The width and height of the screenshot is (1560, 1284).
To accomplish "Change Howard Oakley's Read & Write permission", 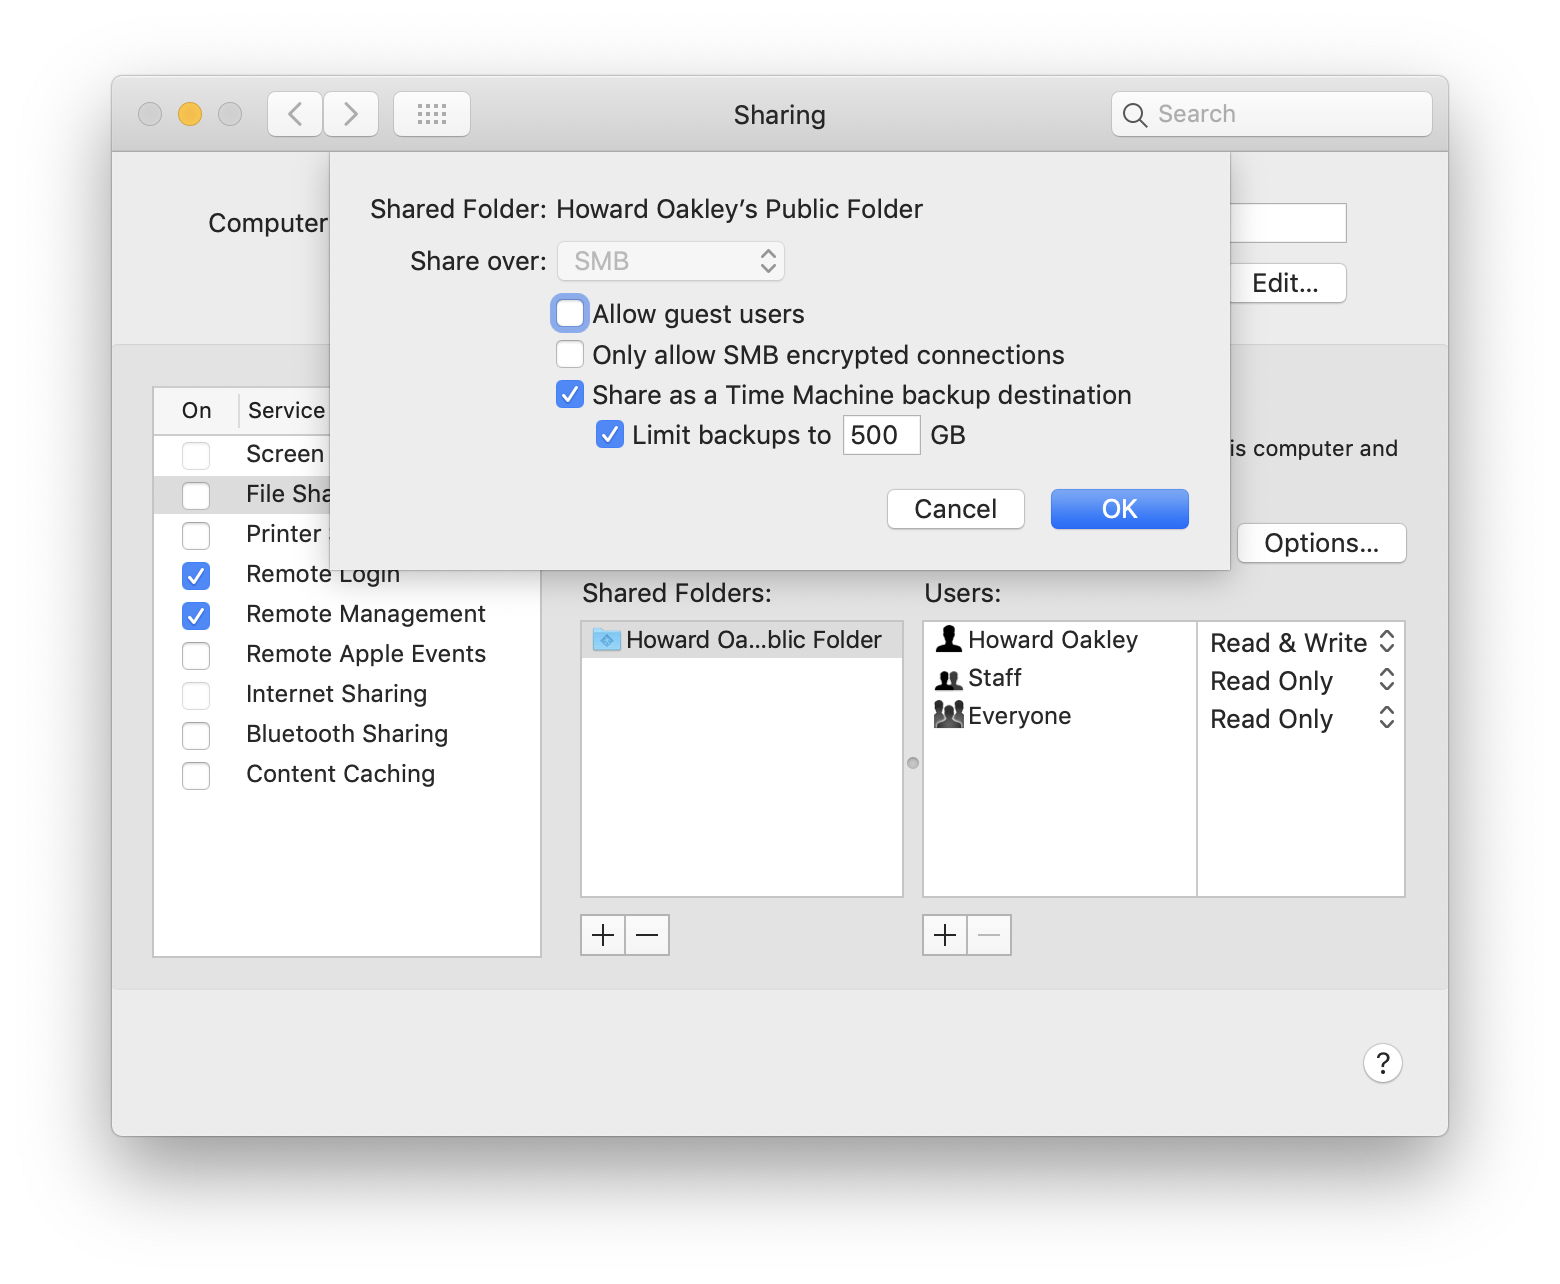I will pos(1300,643).
